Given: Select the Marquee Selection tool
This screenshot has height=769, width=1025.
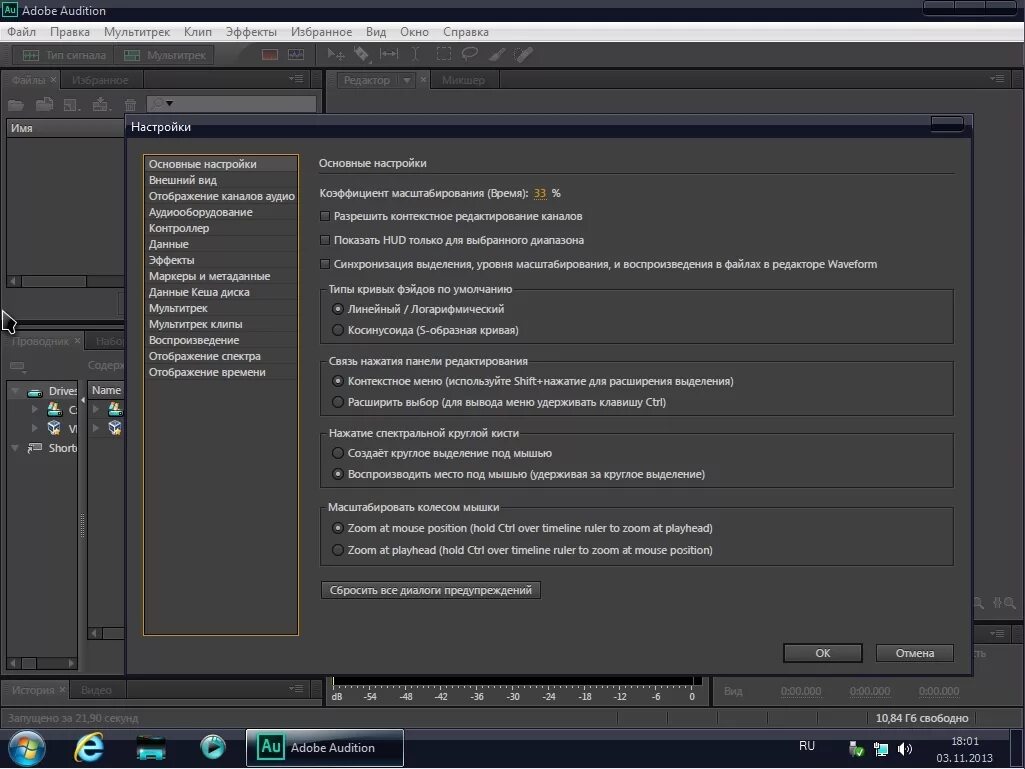Looking at the screenshot, I should [444, 54].
